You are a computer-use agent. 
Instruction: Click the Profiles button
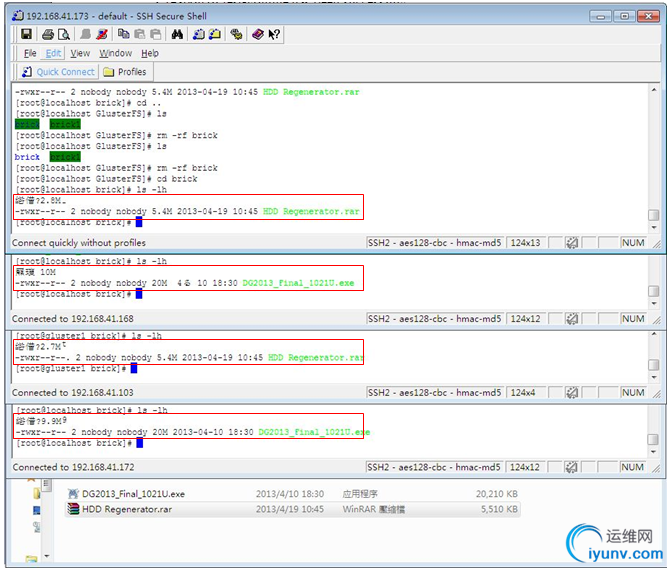(125, 72)
